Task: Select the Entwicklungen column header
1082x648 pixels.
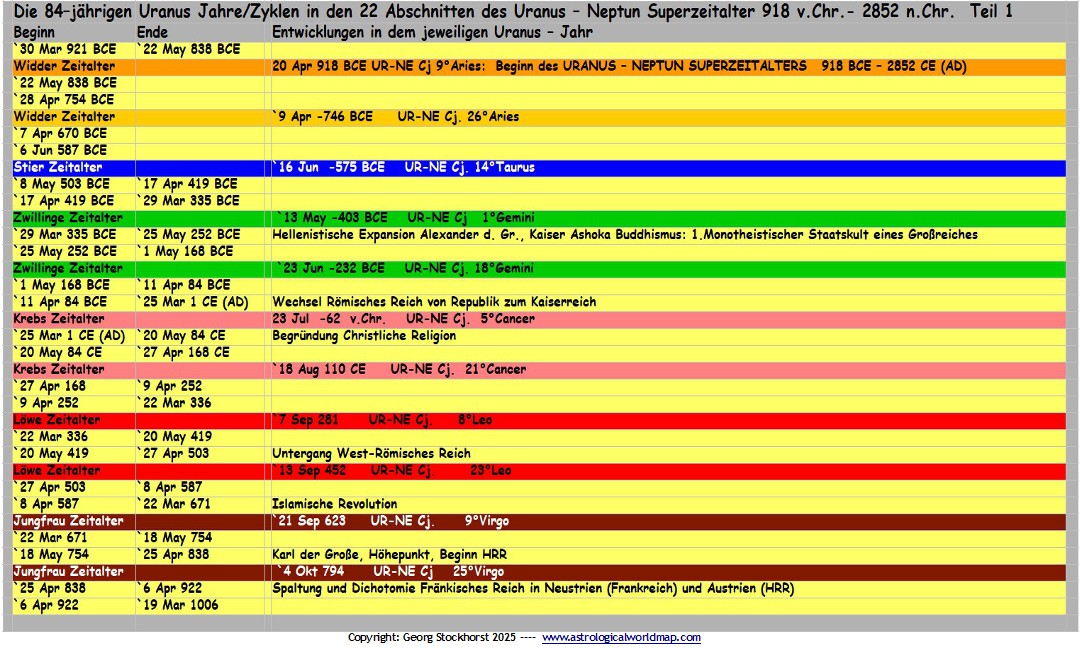Action: tap(432, 32)
